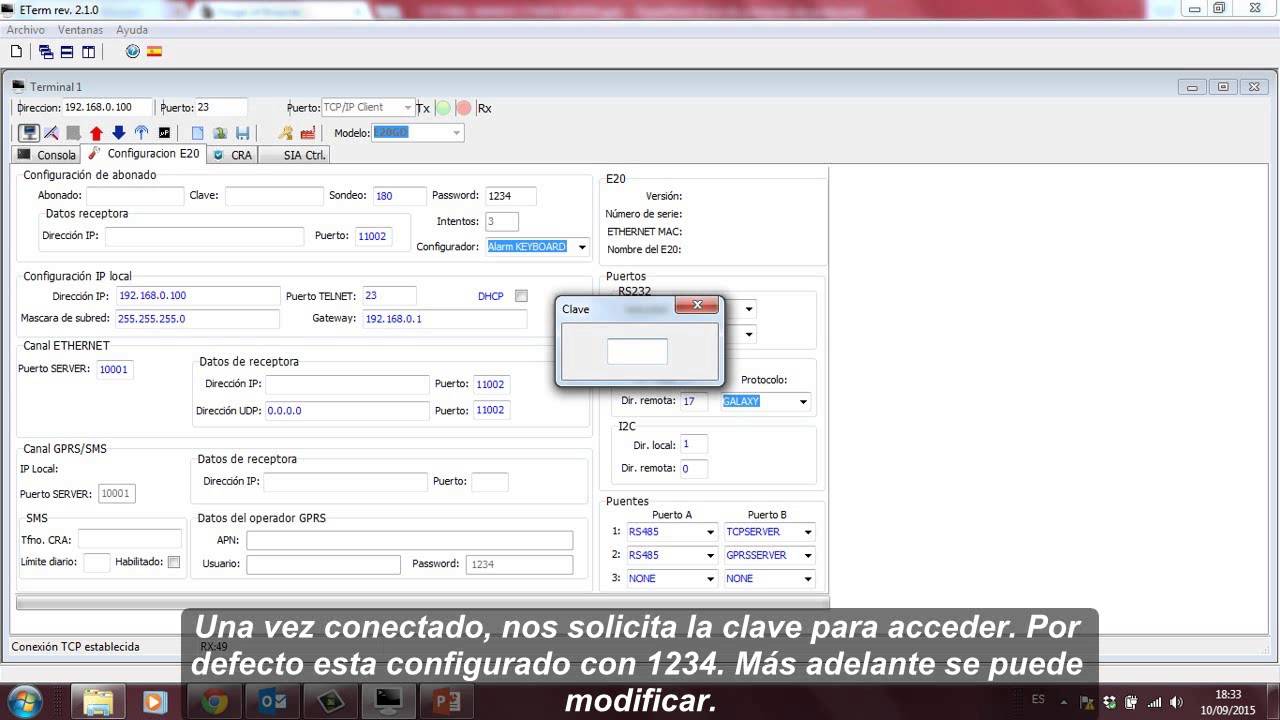Toggle the DHCP checkbox
Image resolution: width=1280 pixels, height=720 pixels.
point(521,296)
